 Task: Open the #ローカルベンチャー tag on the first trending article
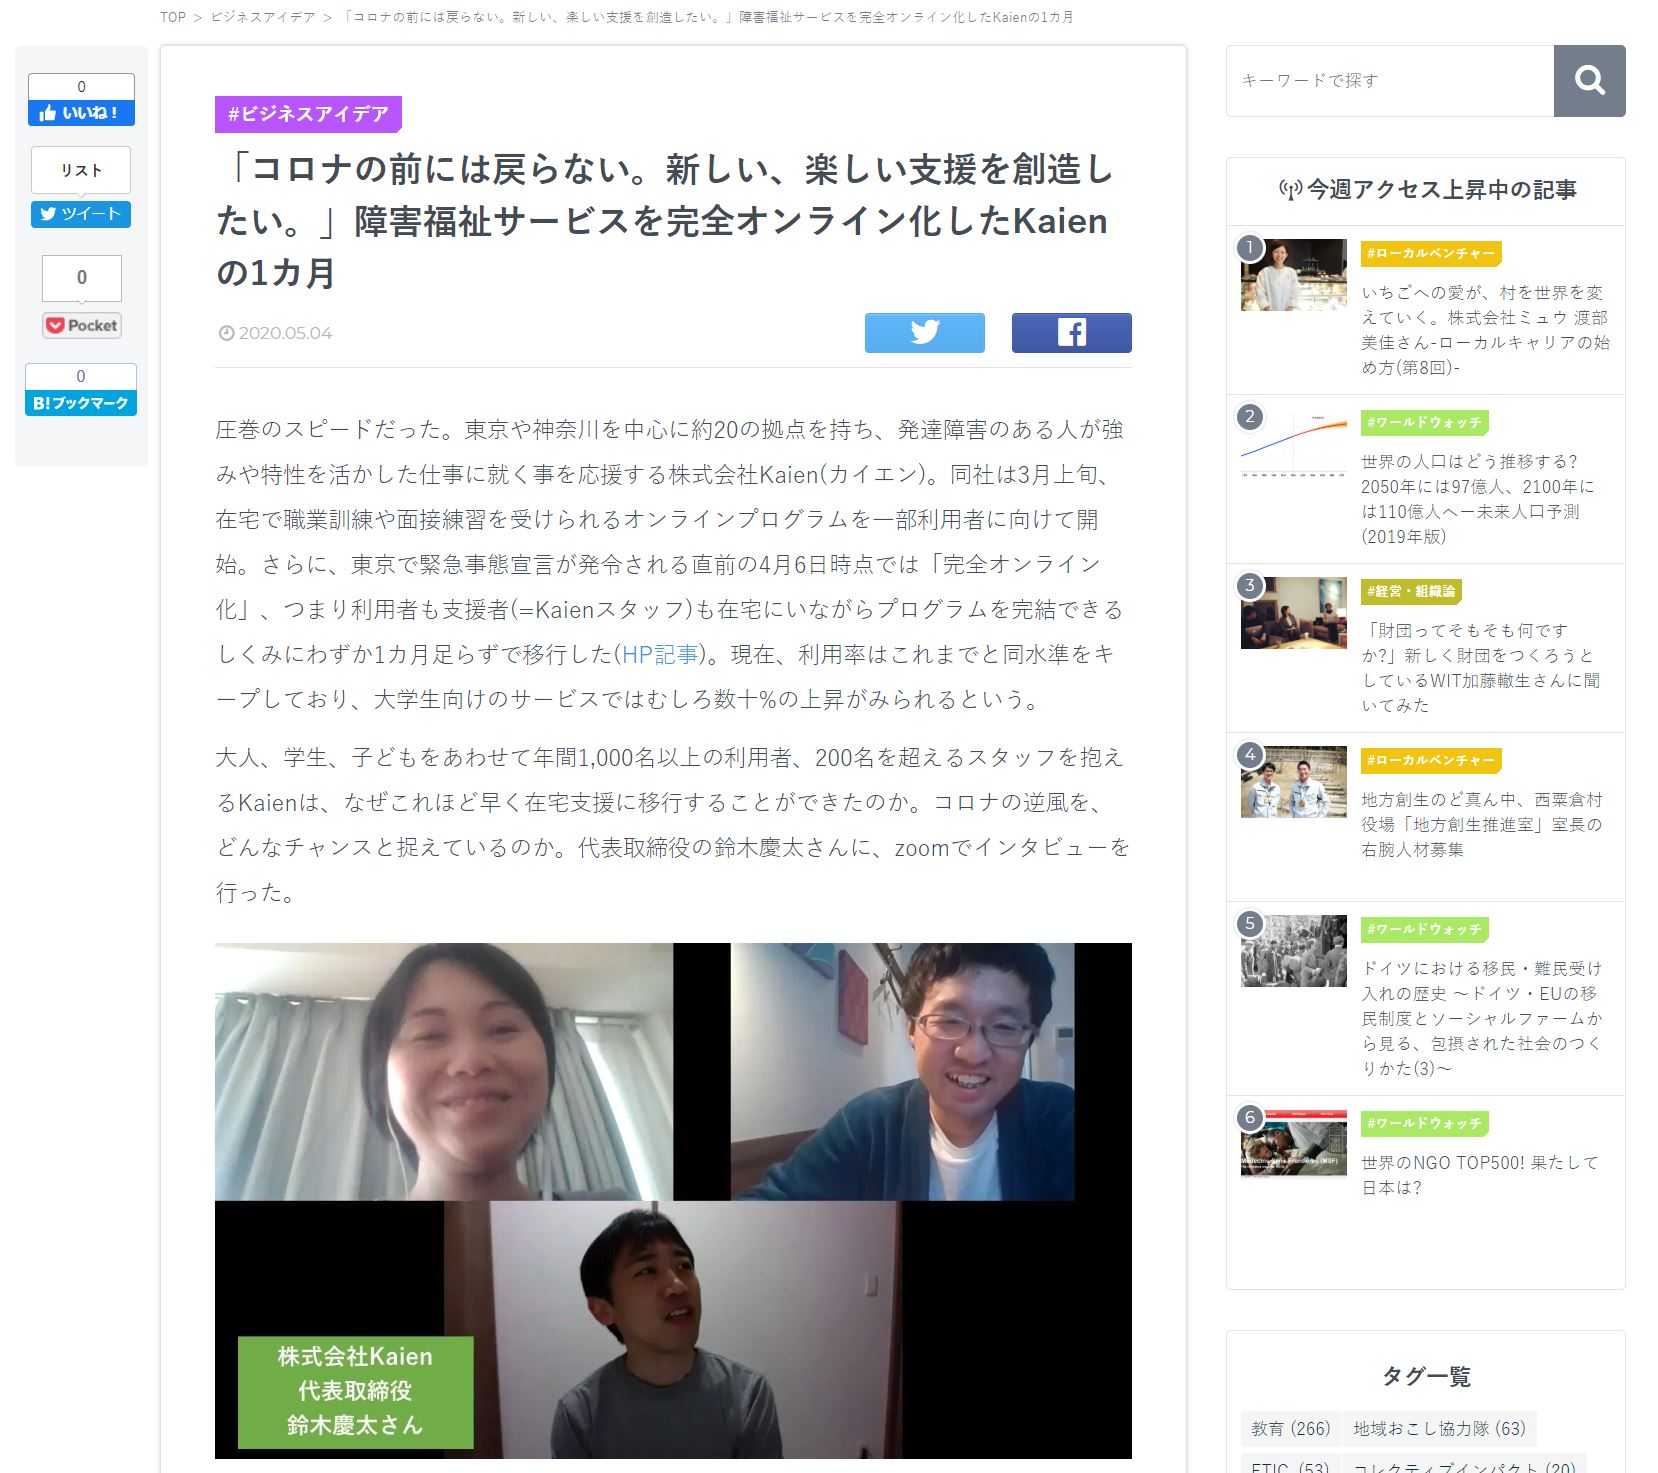click(x=1430, y=254)
